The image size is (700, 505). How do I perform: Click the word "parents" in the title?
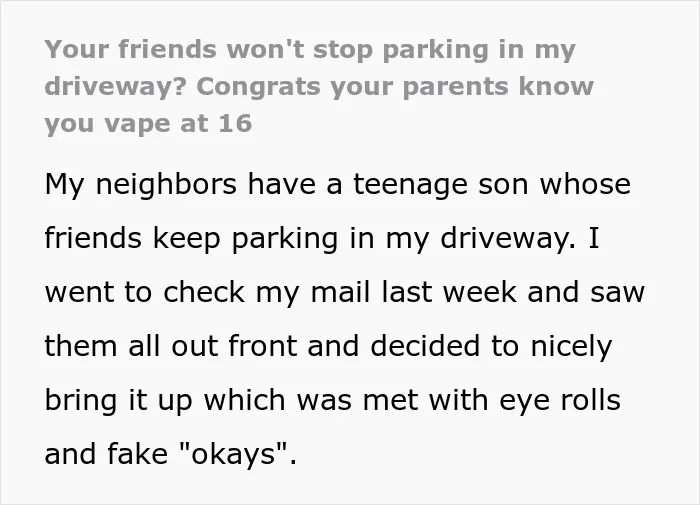455,87
